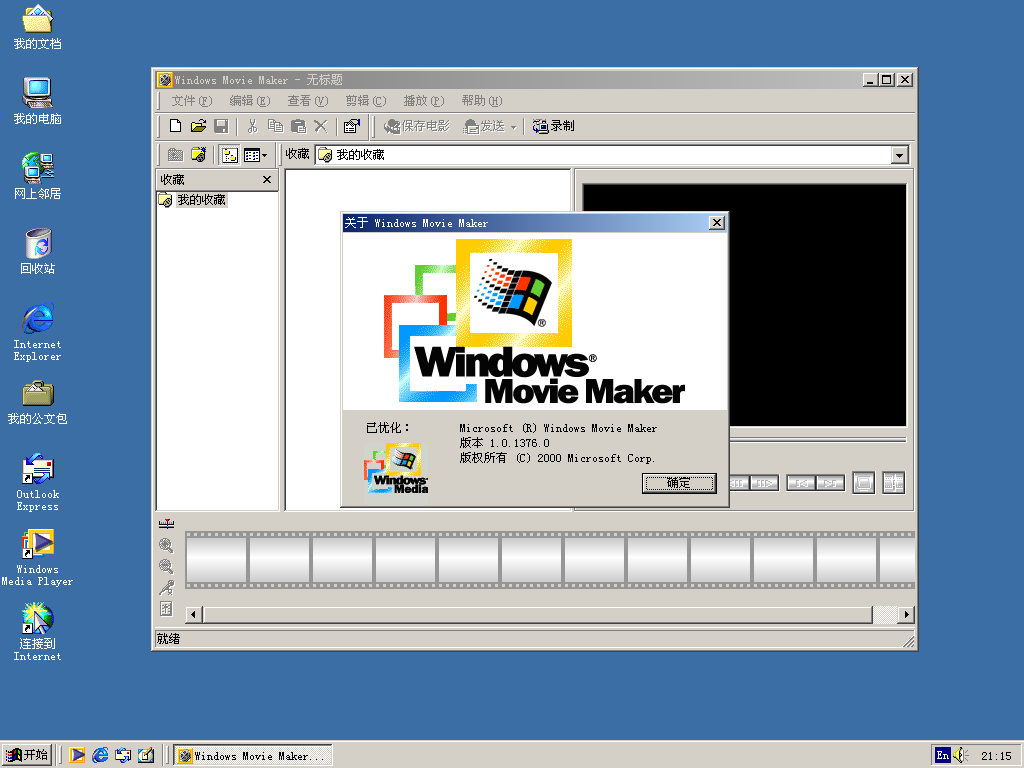The image size is (1024, 768).
Task: Click the Internet Explorer quick launch icon
Action: pyautogui.click(x=100, y=755)
